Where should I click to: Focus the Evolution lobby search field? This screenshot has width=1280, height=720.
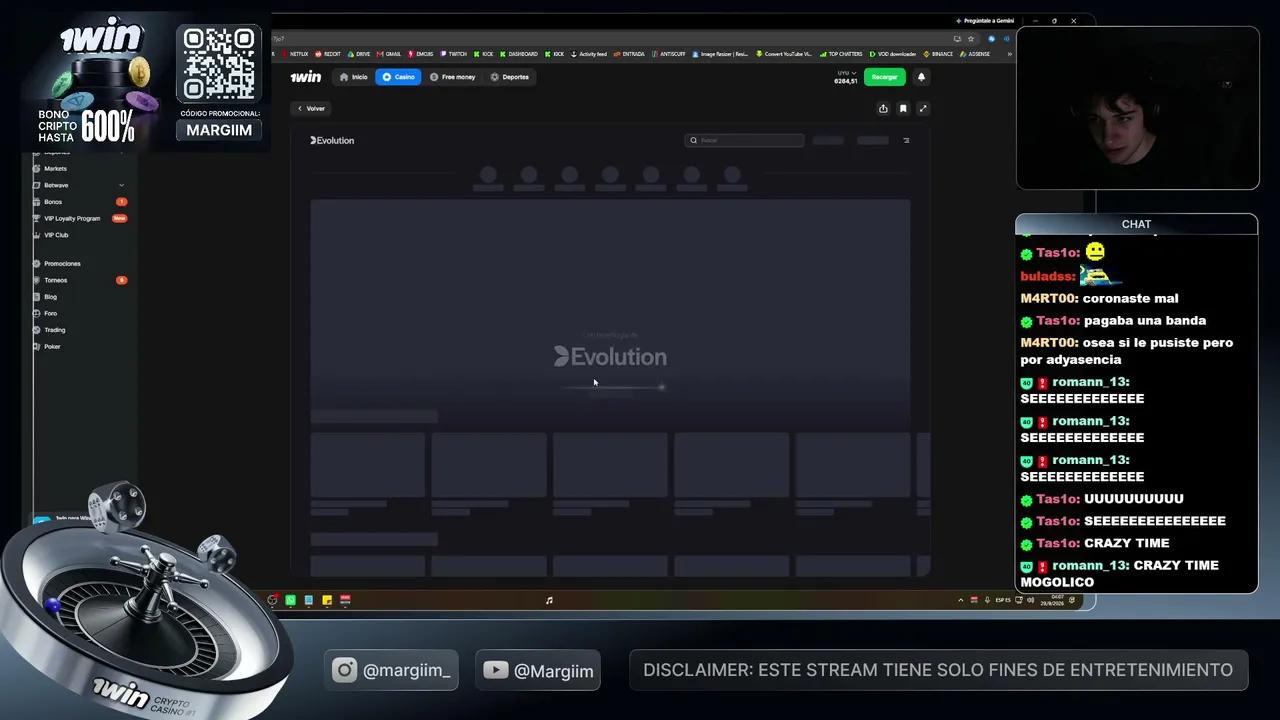pos(744,140)
